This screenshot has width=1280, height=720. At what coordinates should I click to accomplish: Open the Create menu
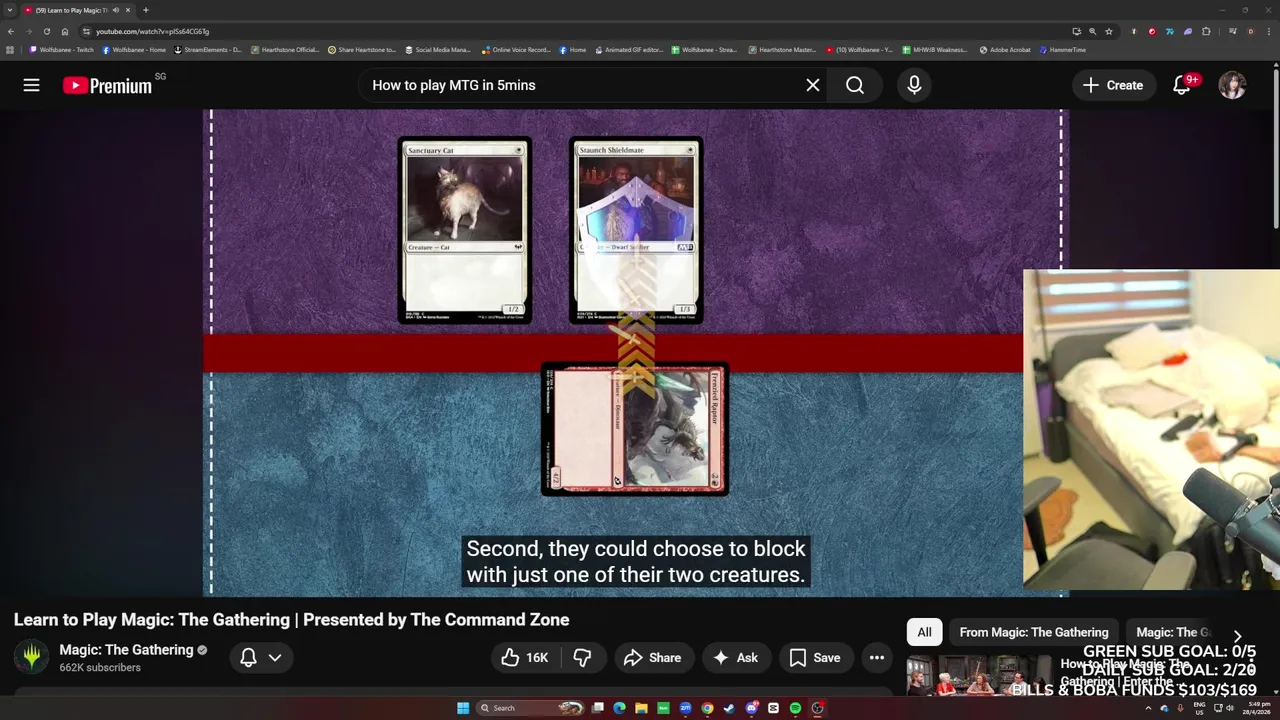tap(1113, 85)
